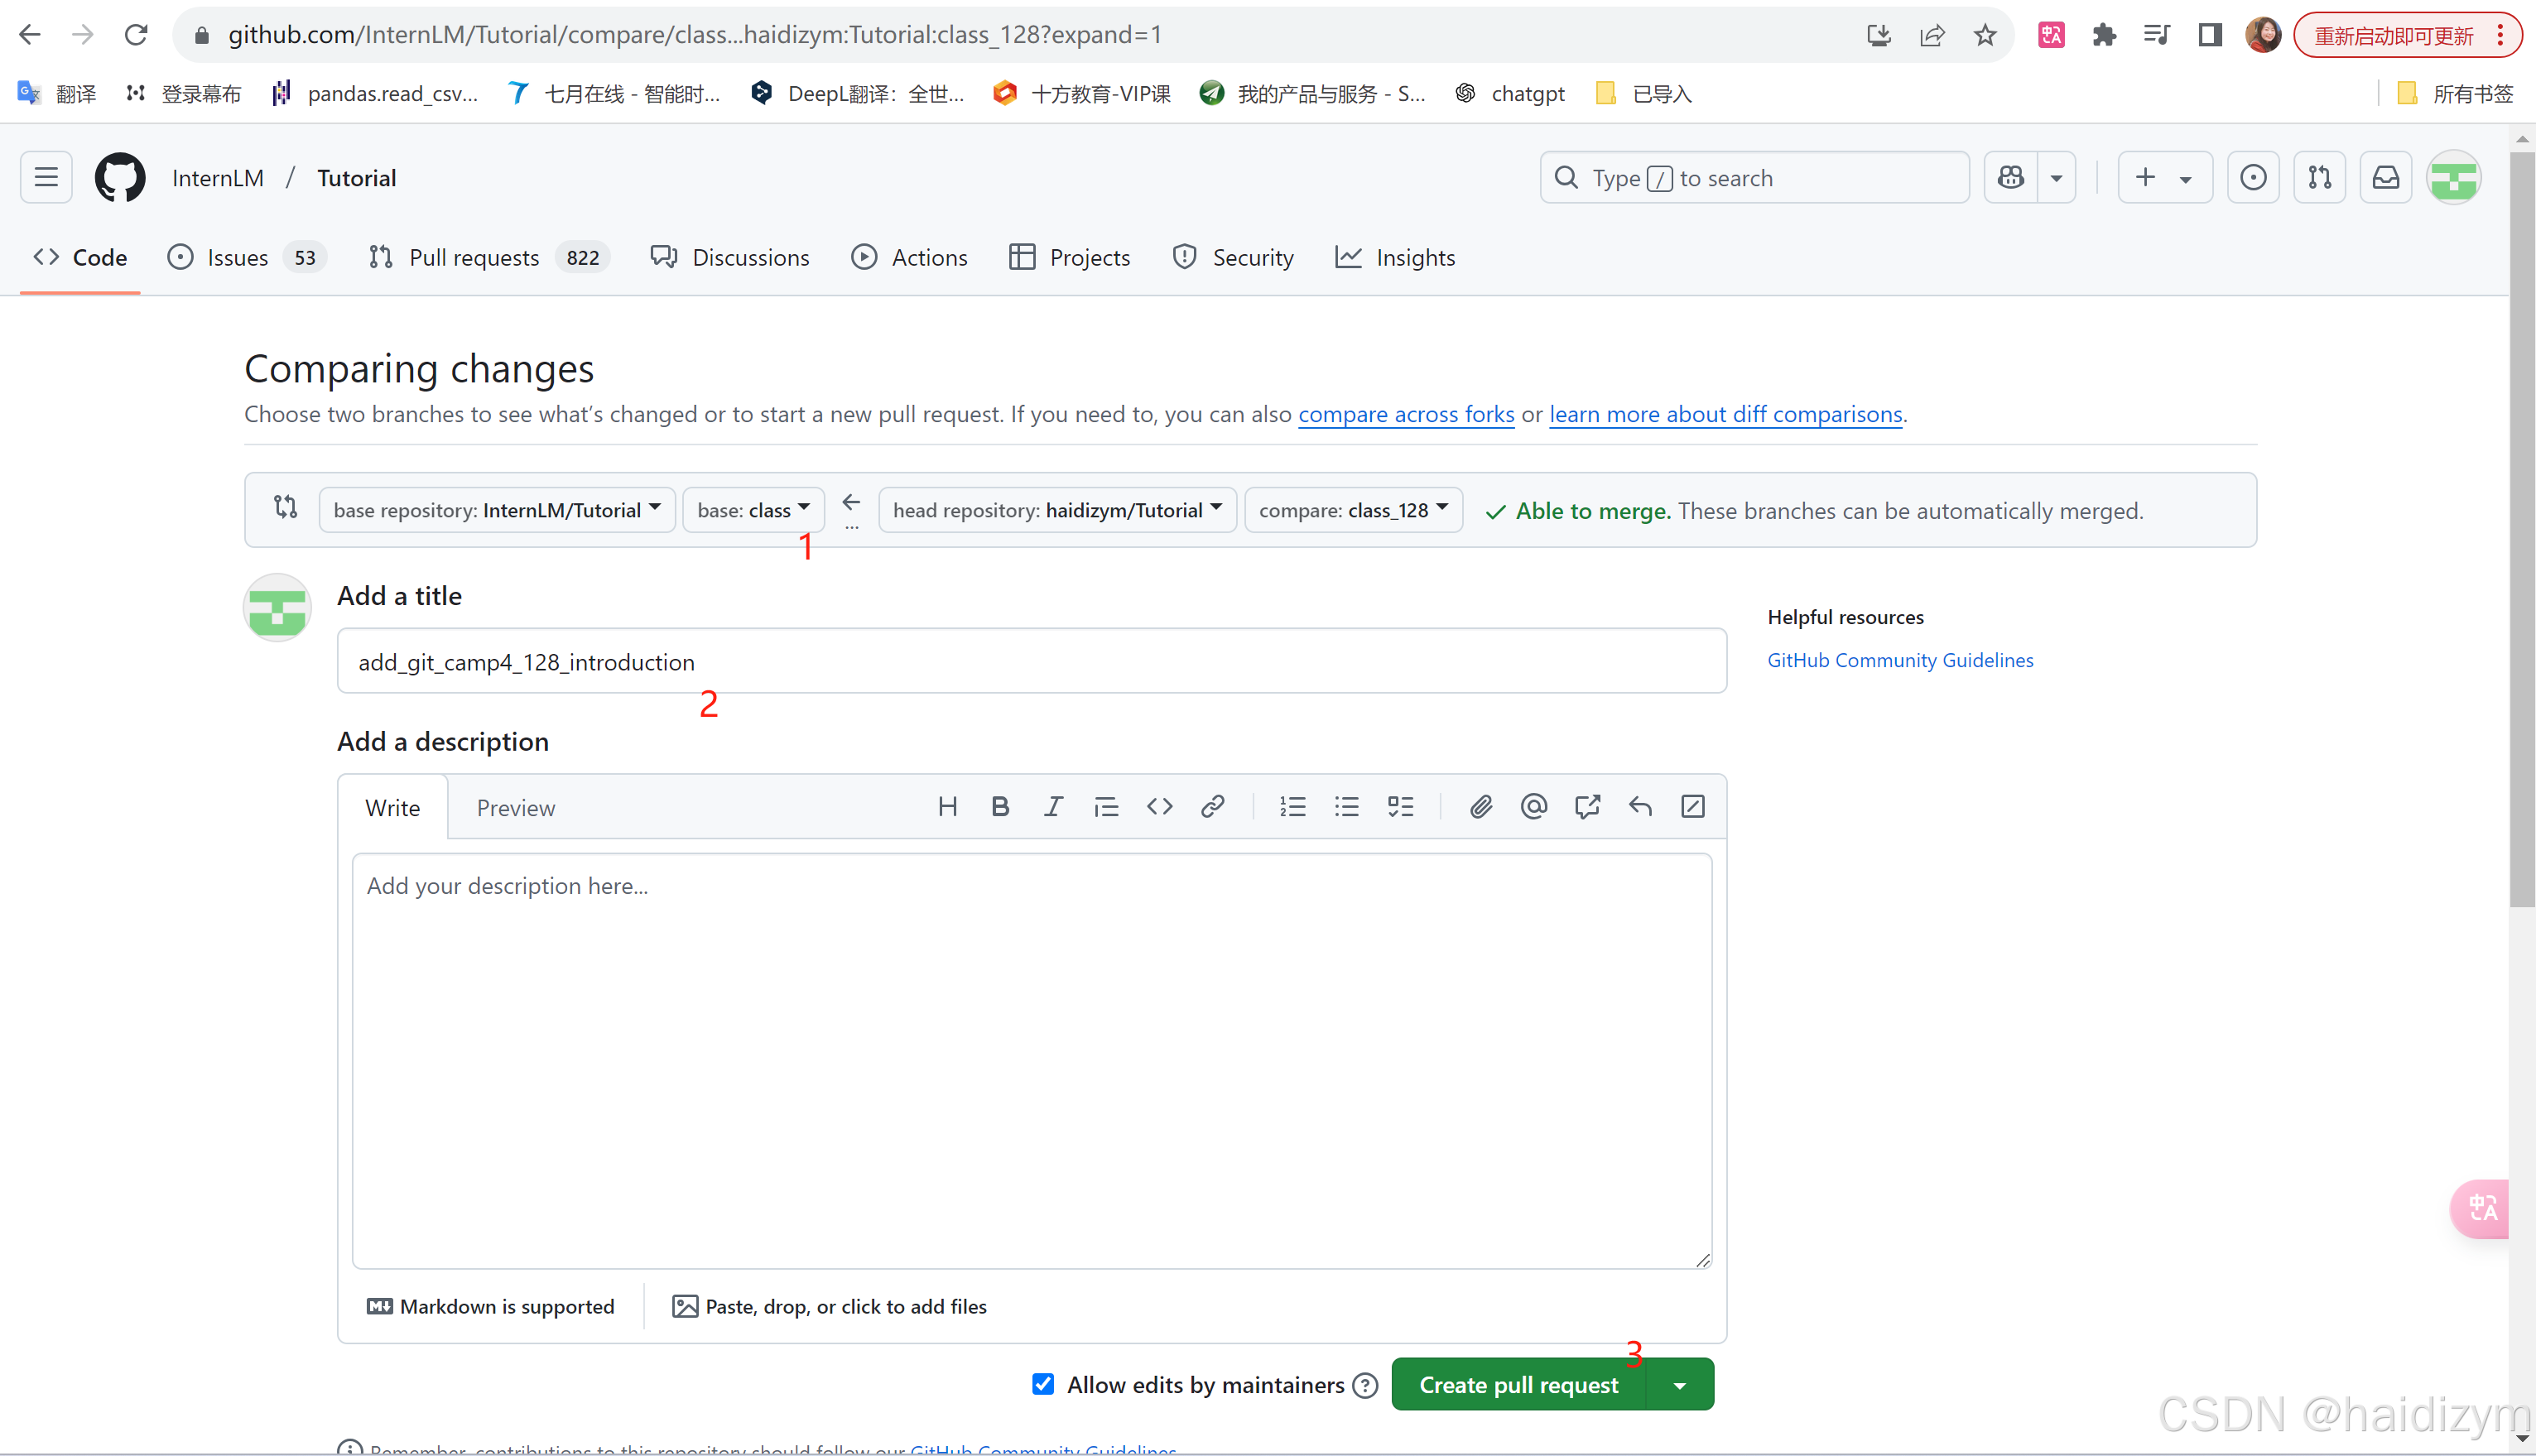
Task: Open the base repository InternLM/Tutorial dropdown
Action: (x=497, y=510)
